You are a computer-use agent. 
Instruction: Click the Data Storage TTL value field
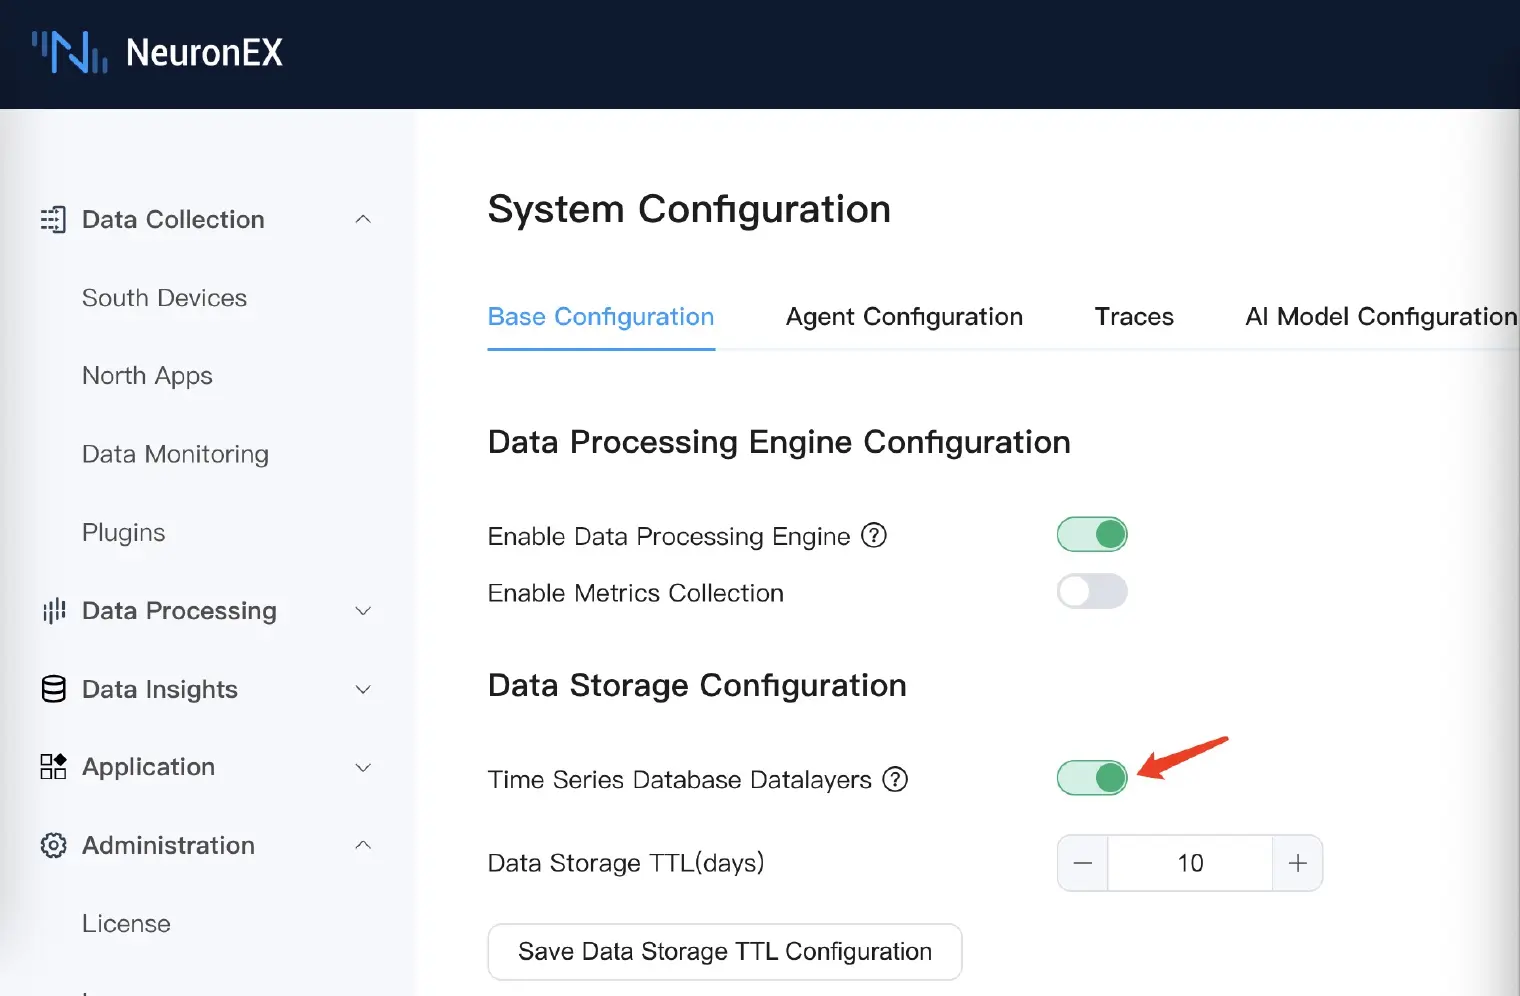coord(1190,863)
